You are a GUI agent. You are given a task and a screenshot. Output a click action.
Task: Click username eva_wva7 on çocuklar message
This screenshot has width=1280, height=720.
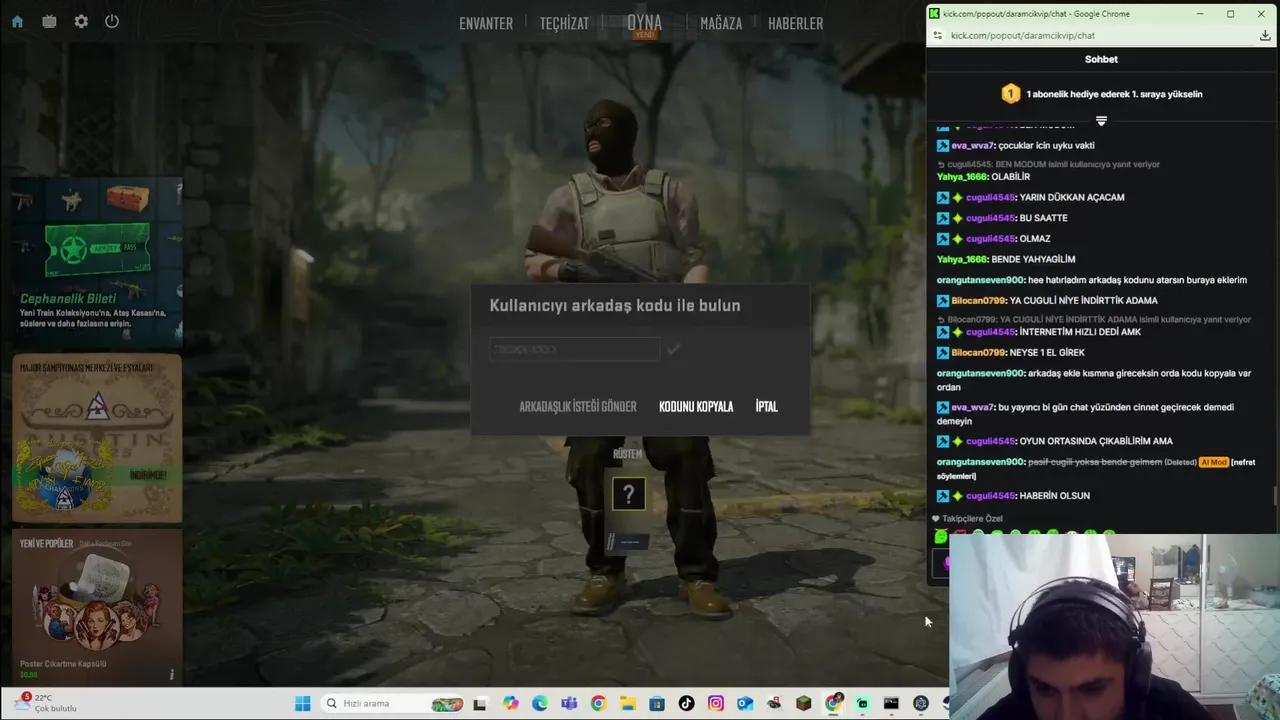tap(973, 145)
